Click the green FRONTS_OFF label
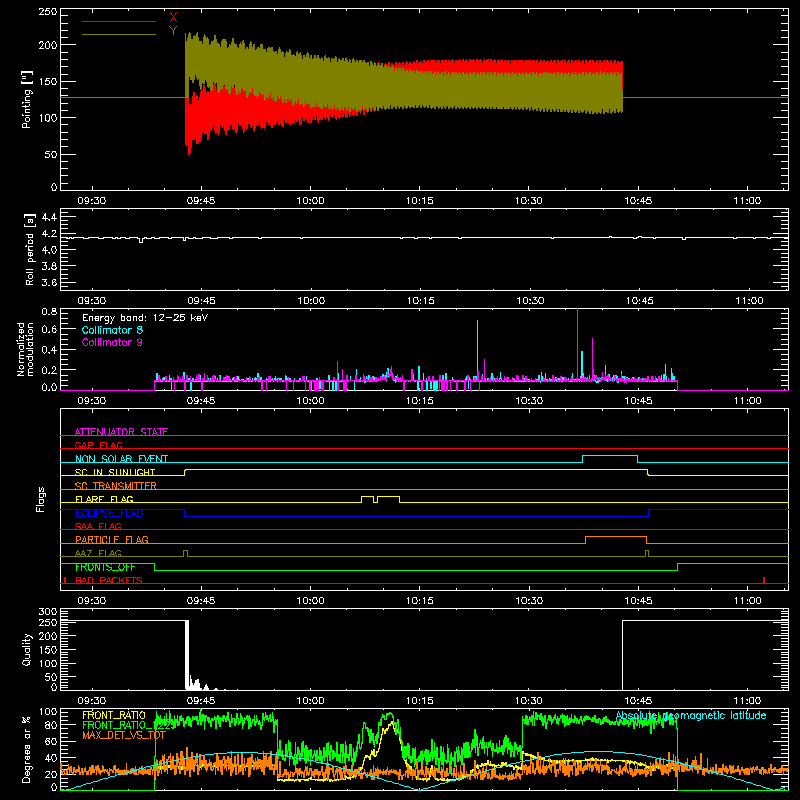The image size is (800, 800). (105, 567)
